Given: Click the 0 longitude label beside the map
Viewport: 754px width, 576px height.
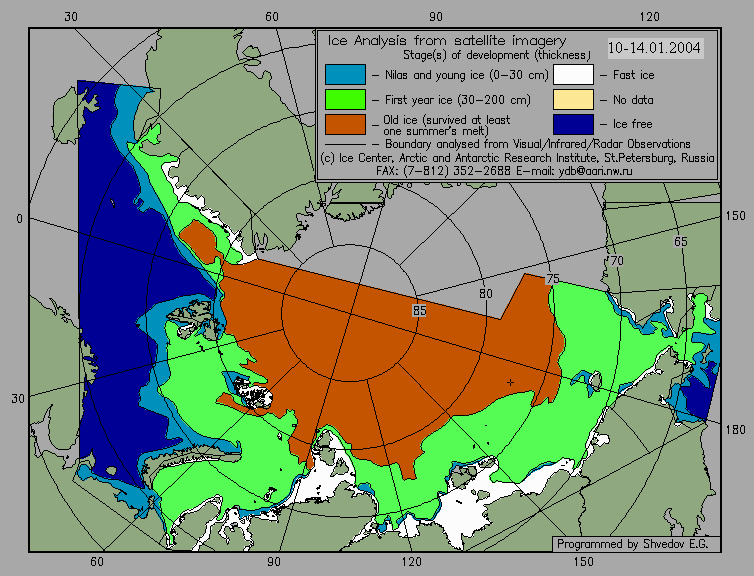Looking at the screenshot, I should tap(19, 219).
